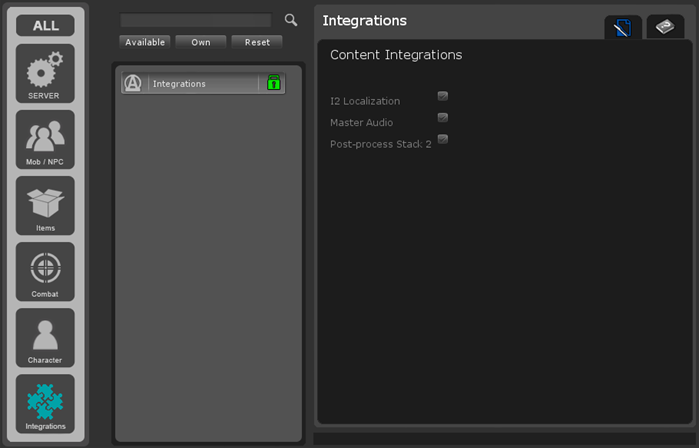Select the Integrations puzzle category
Viewport: 699px width, 448px height.
tap(45, 404)
